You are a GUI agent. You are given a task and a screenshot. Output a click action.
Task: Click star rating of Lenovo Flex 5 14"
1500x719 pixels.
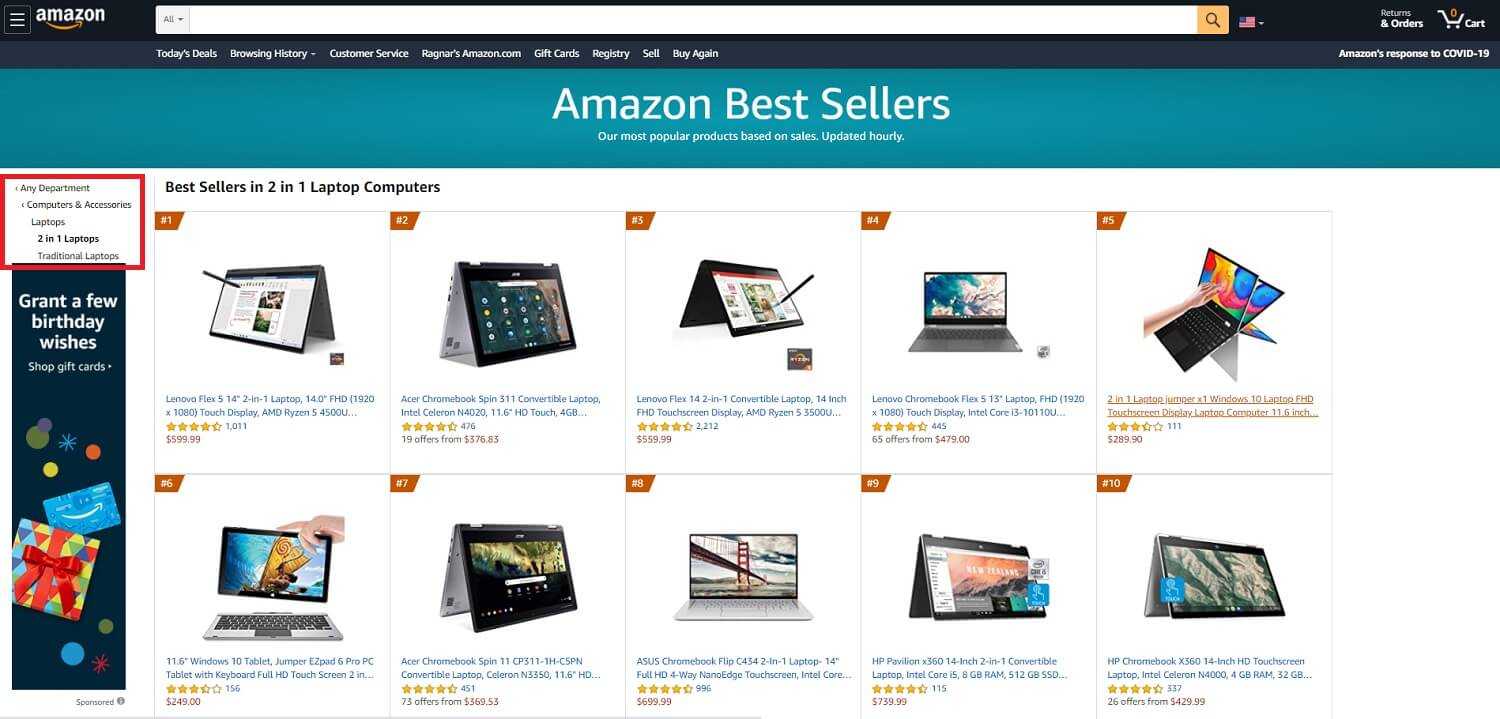(x=194, y=427)
